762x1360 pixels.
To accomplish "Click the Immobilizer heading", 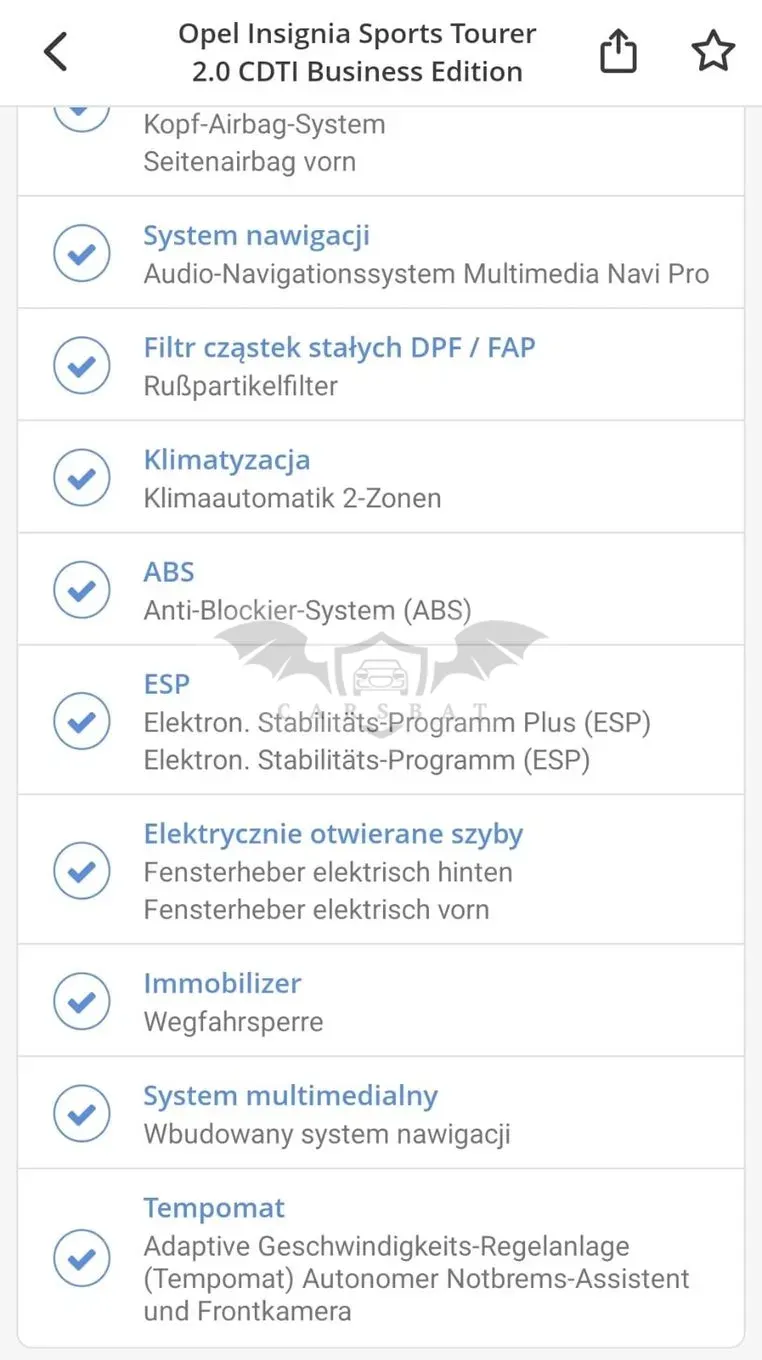I will coord(222,983).
